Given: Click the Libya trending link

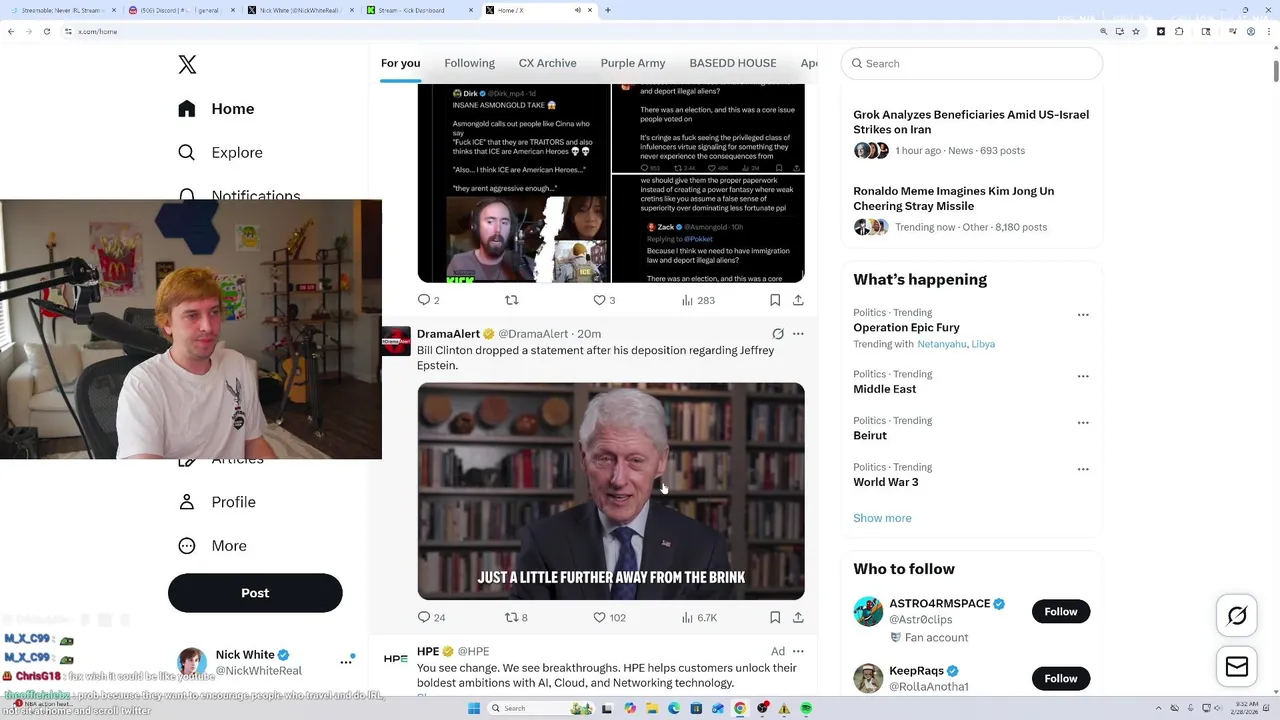Looking at the screenshot, I should (983, 344).
